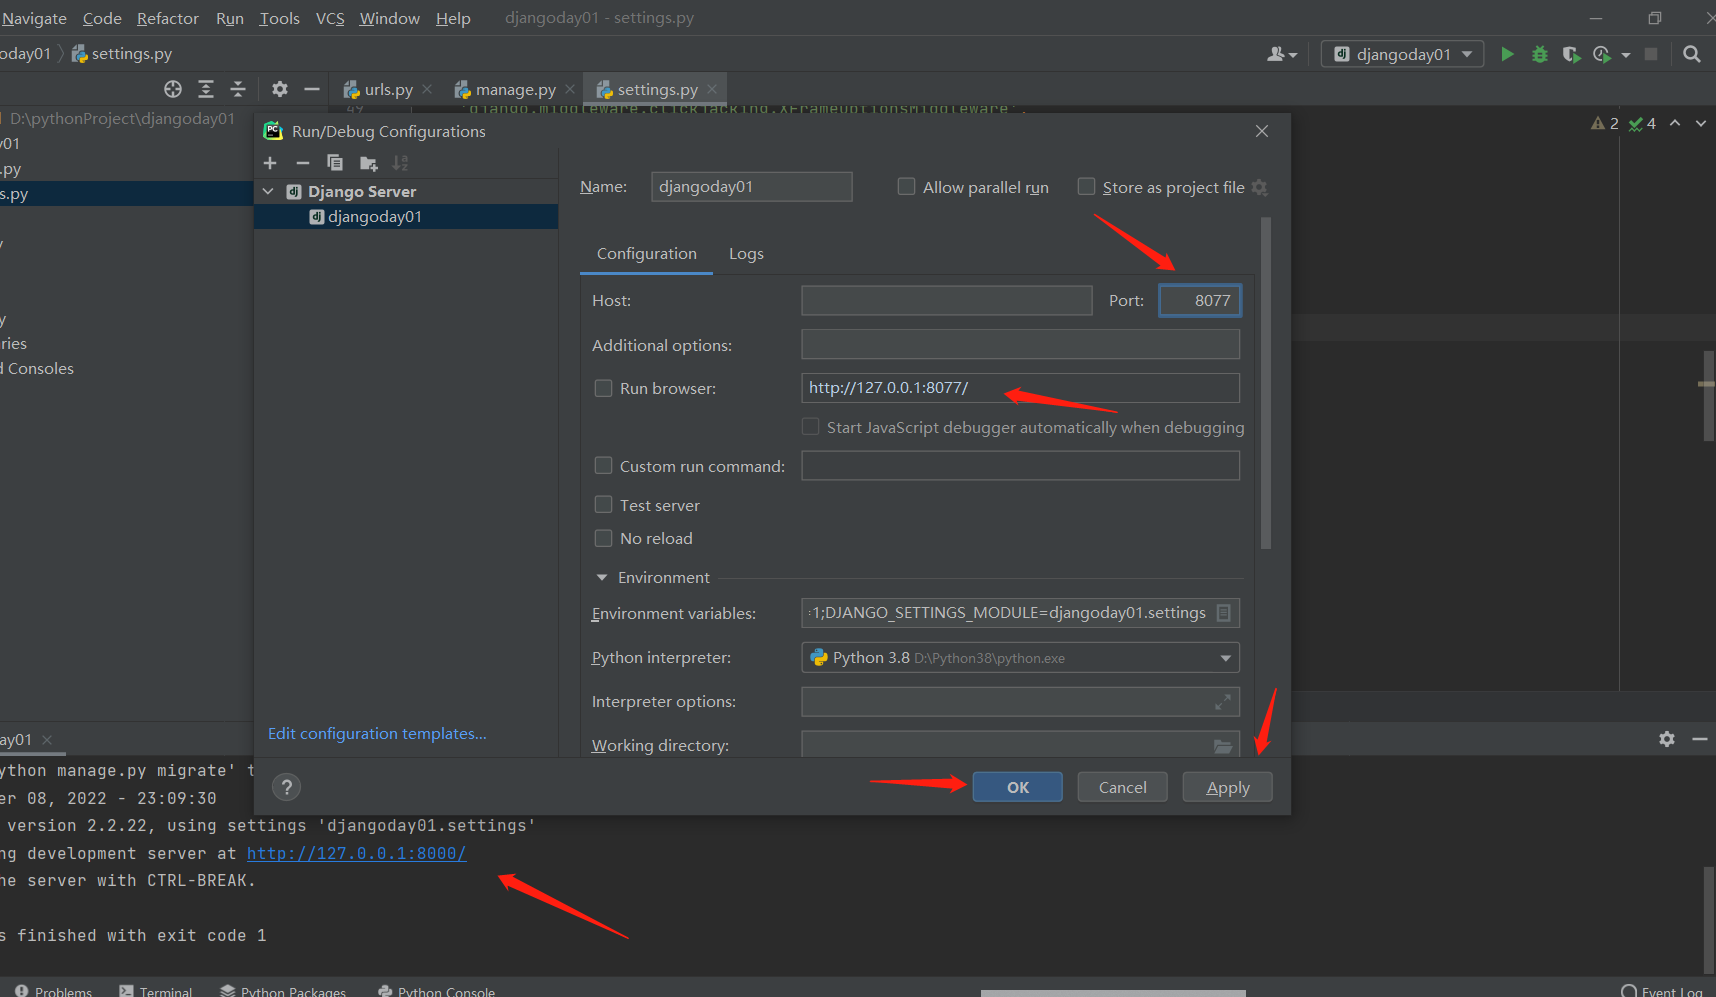Collapse the Environment section
Screen dimensions: 1716x997
pyautogui.click(x=602, y=578)
